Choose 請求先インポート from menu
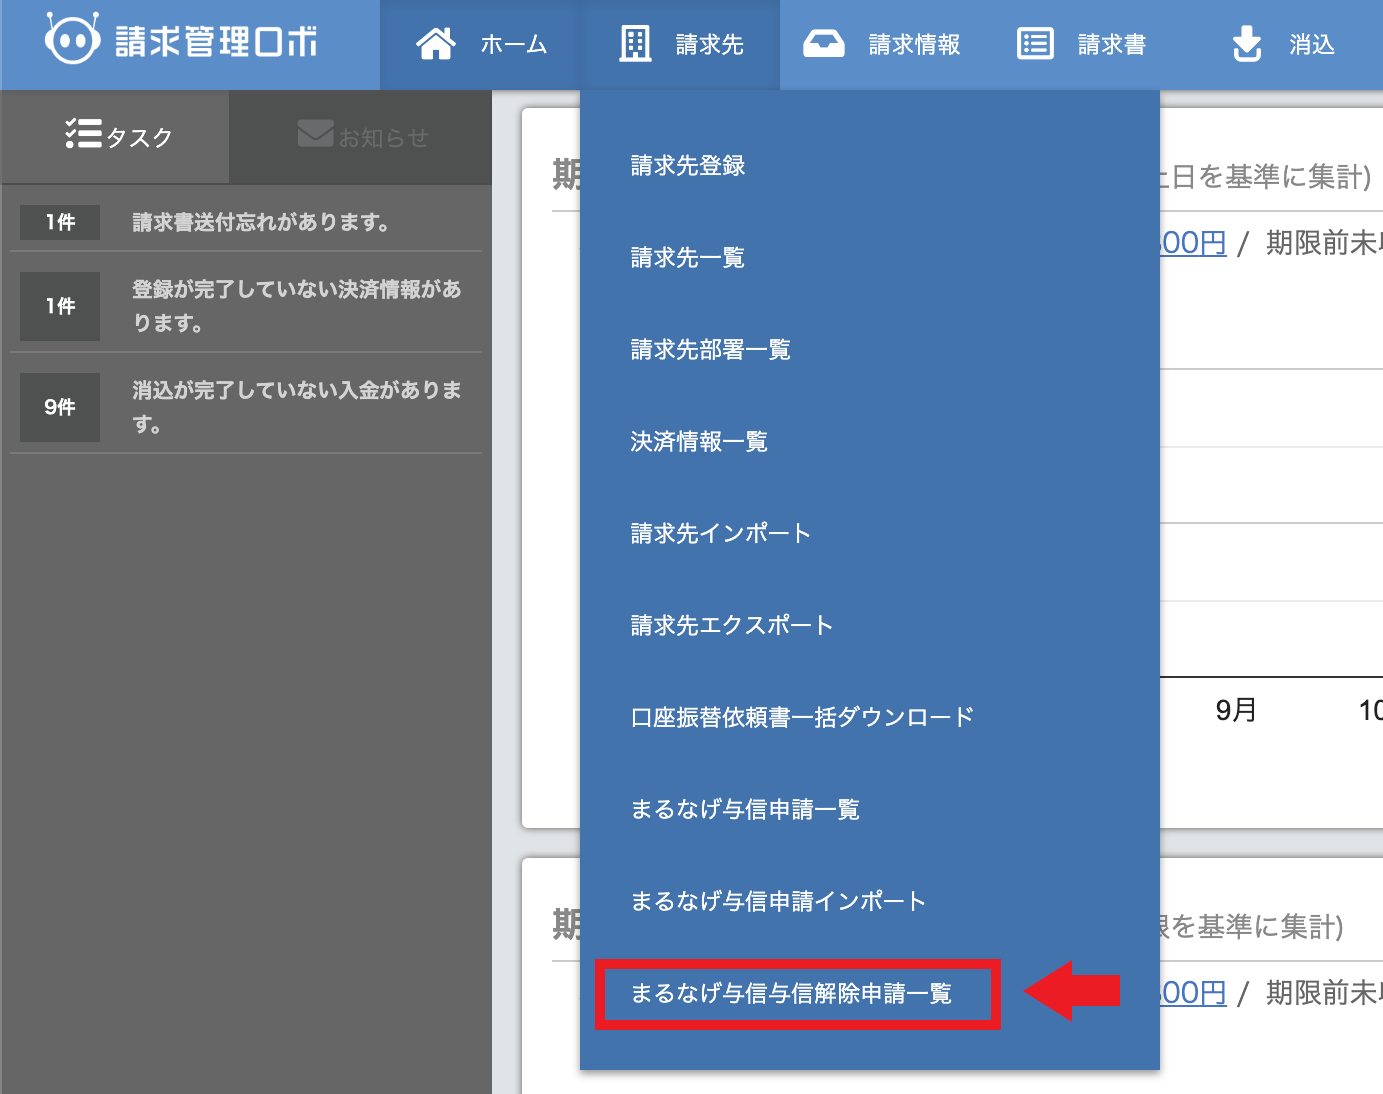1383x1094 pixels. 721,534
